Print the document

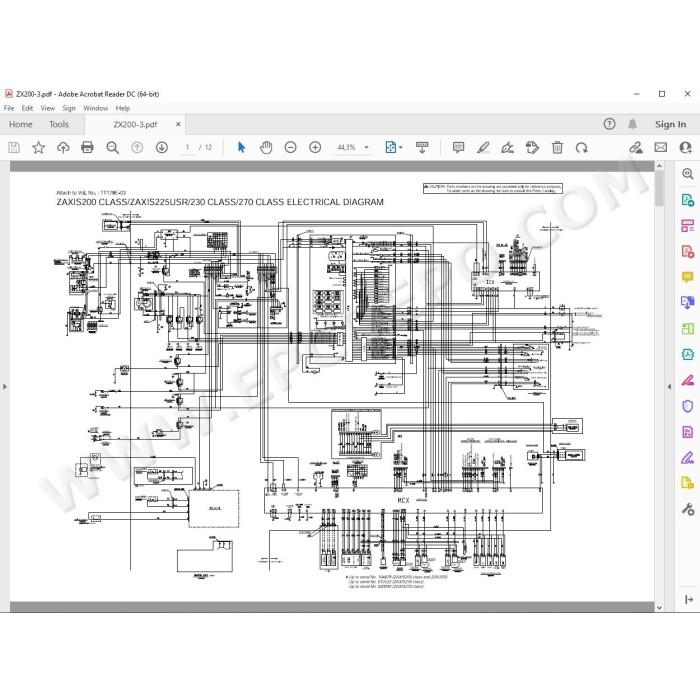point(88,147)
